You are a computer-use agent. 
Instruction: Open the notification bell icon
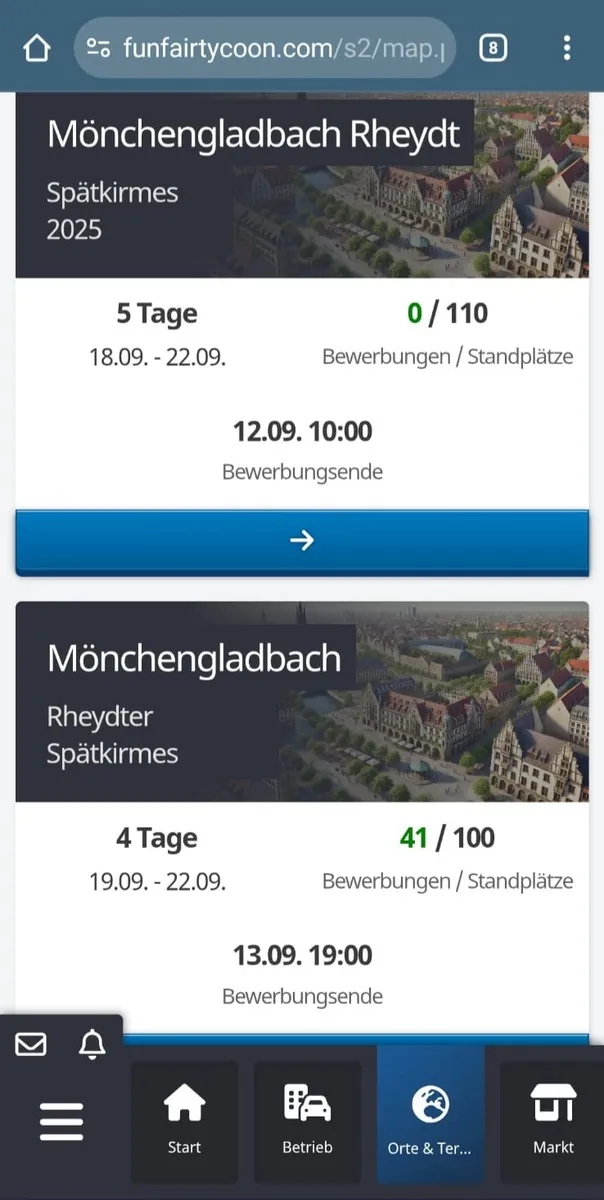(x=92, y=1044)
